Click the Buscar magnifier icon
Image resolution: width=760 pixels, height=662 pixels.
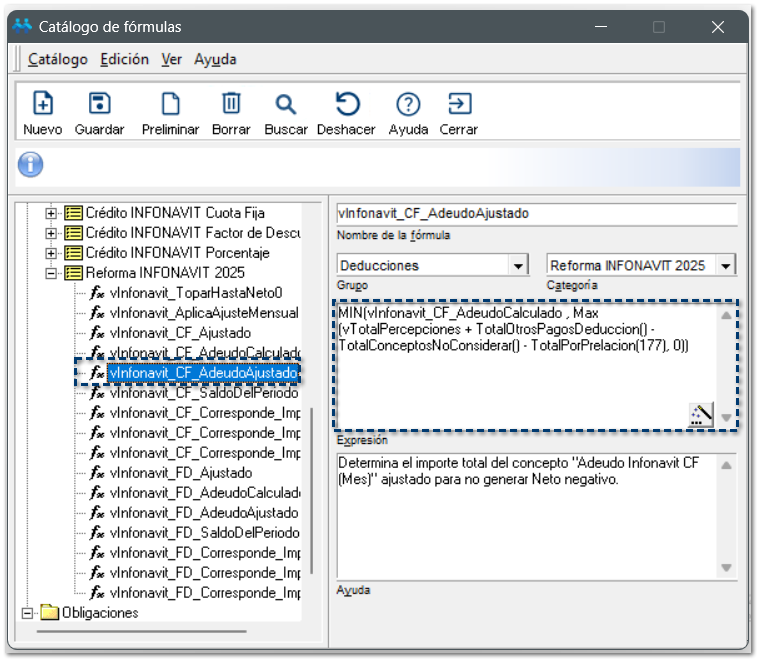point(286,105)
